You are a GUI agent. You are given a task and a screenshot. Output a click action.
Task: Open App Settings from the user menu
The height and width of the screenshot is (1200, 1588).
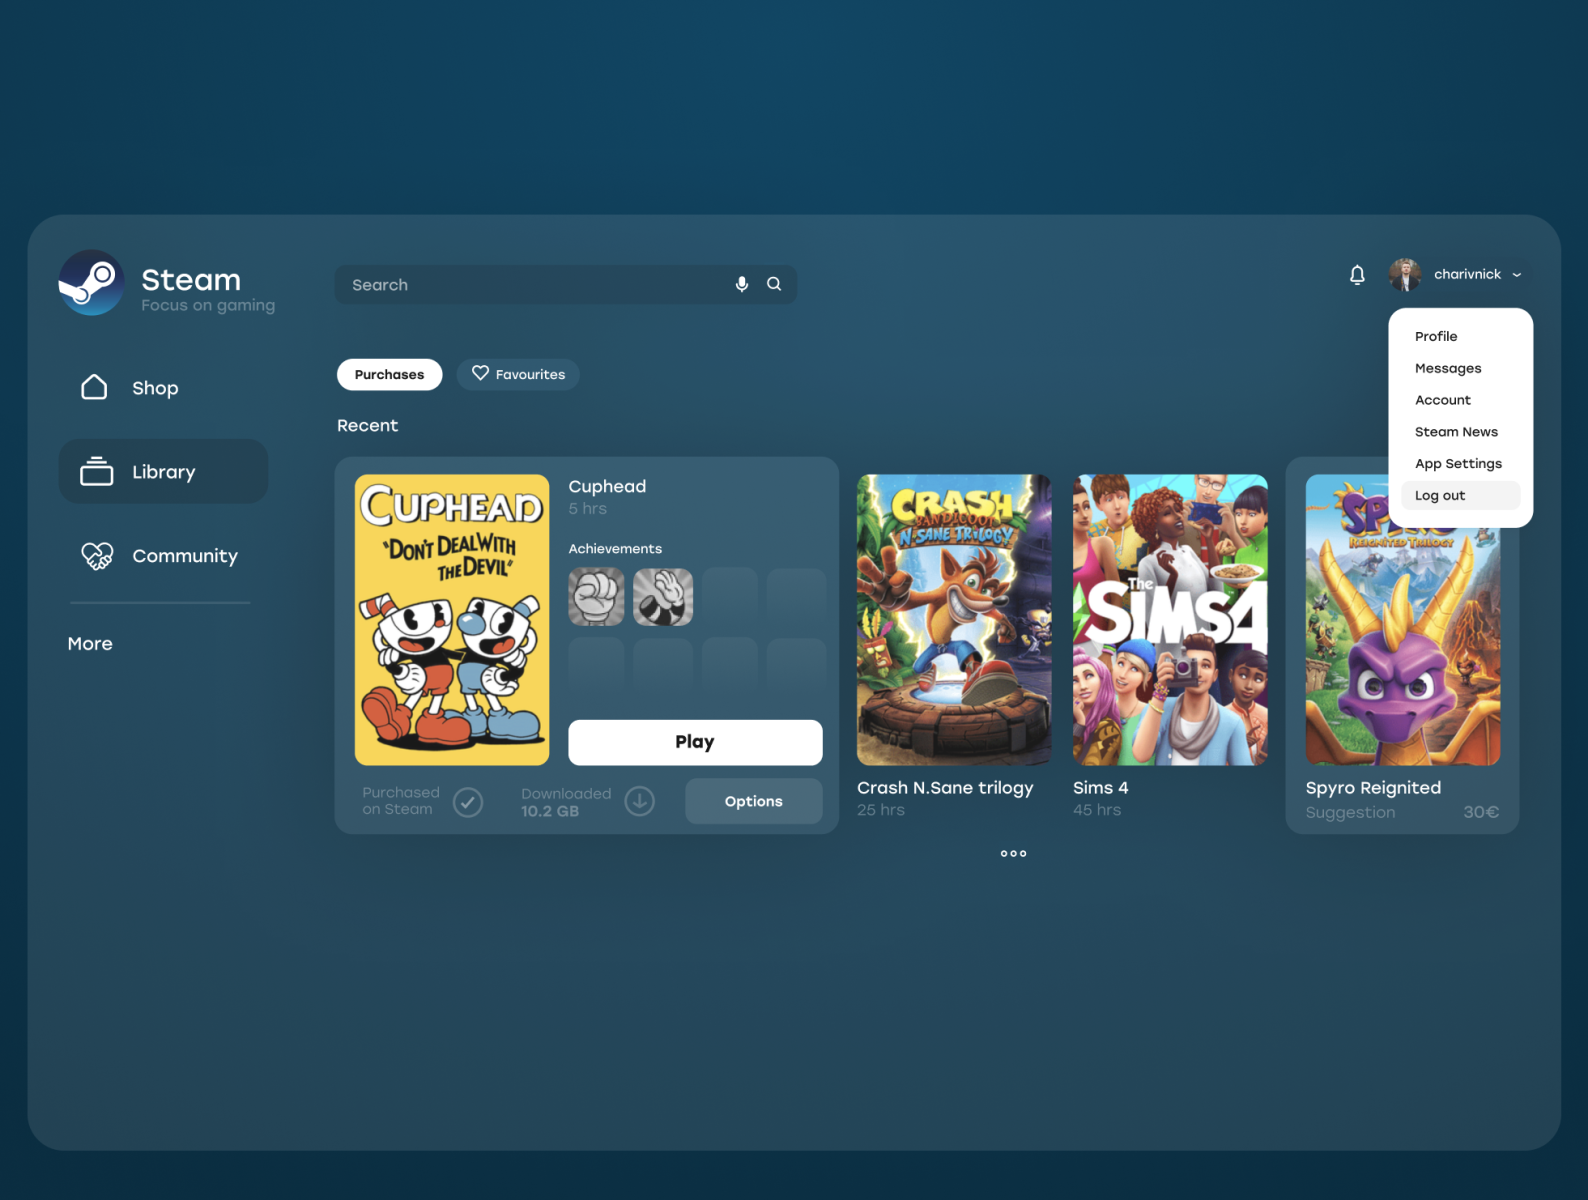point(1458,464)
